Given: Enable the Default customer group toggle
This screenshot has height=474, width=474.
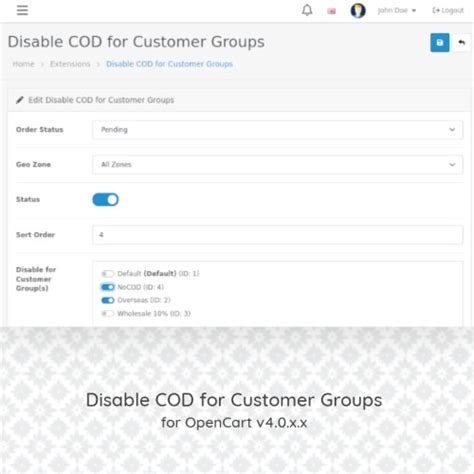Looking at the screenshot, I should (108, 274).
